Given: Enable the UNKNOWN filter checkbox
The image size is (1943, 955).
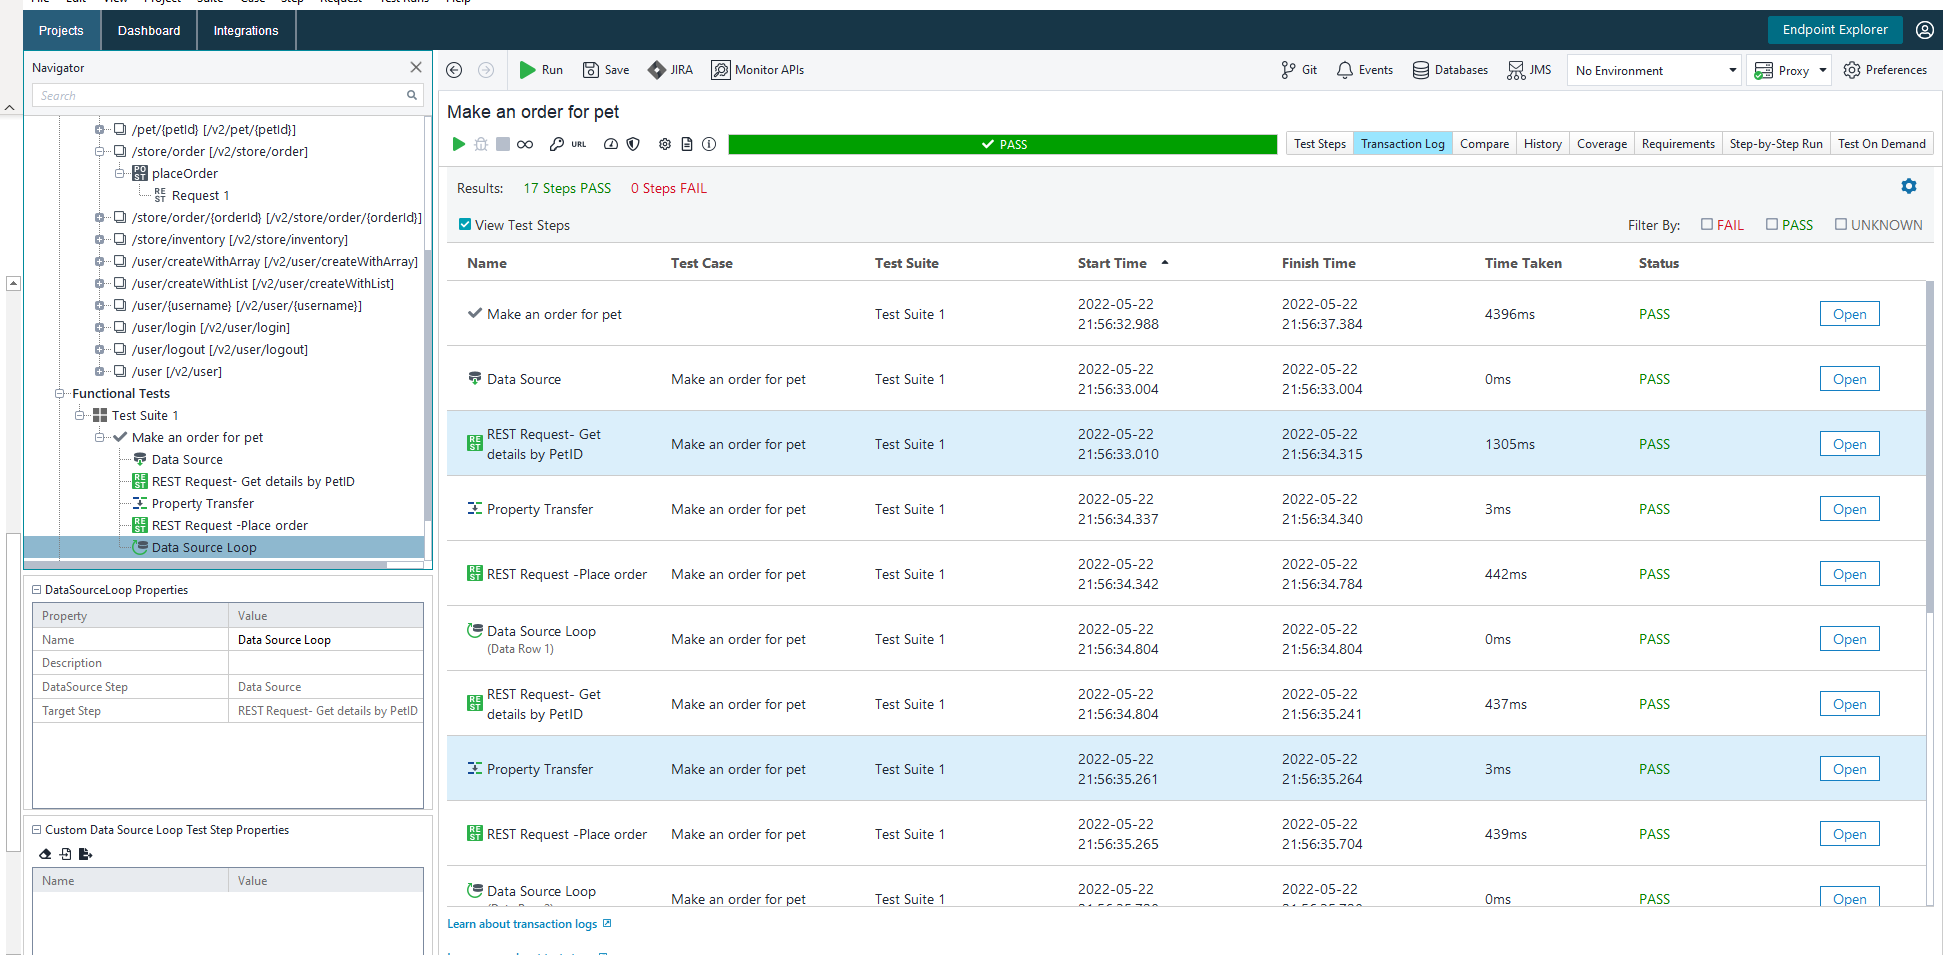Looking at the screenshot, I should 1841,224.
